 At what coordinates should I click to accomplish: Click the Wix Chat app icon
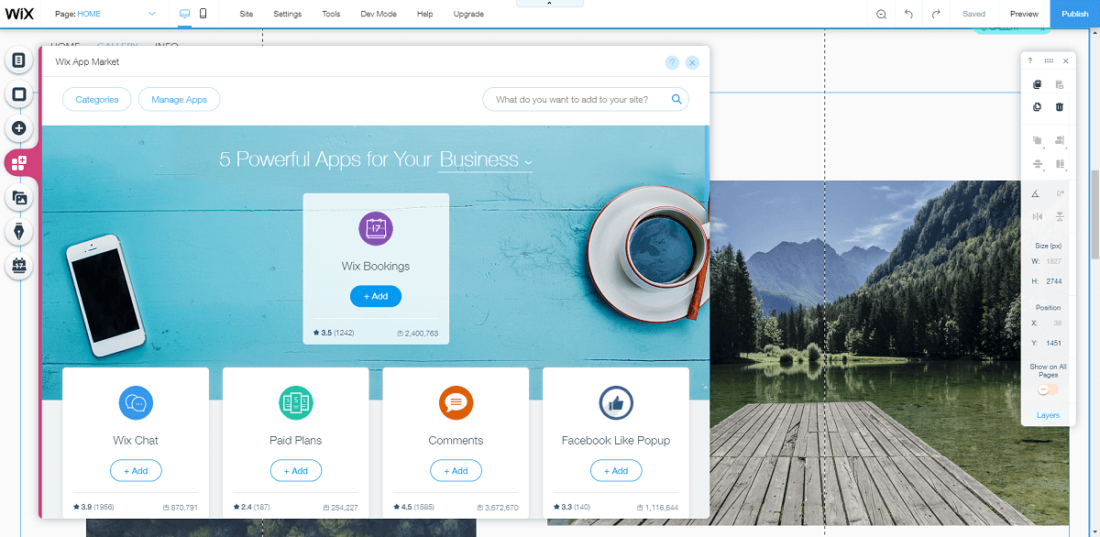(135, 403)
